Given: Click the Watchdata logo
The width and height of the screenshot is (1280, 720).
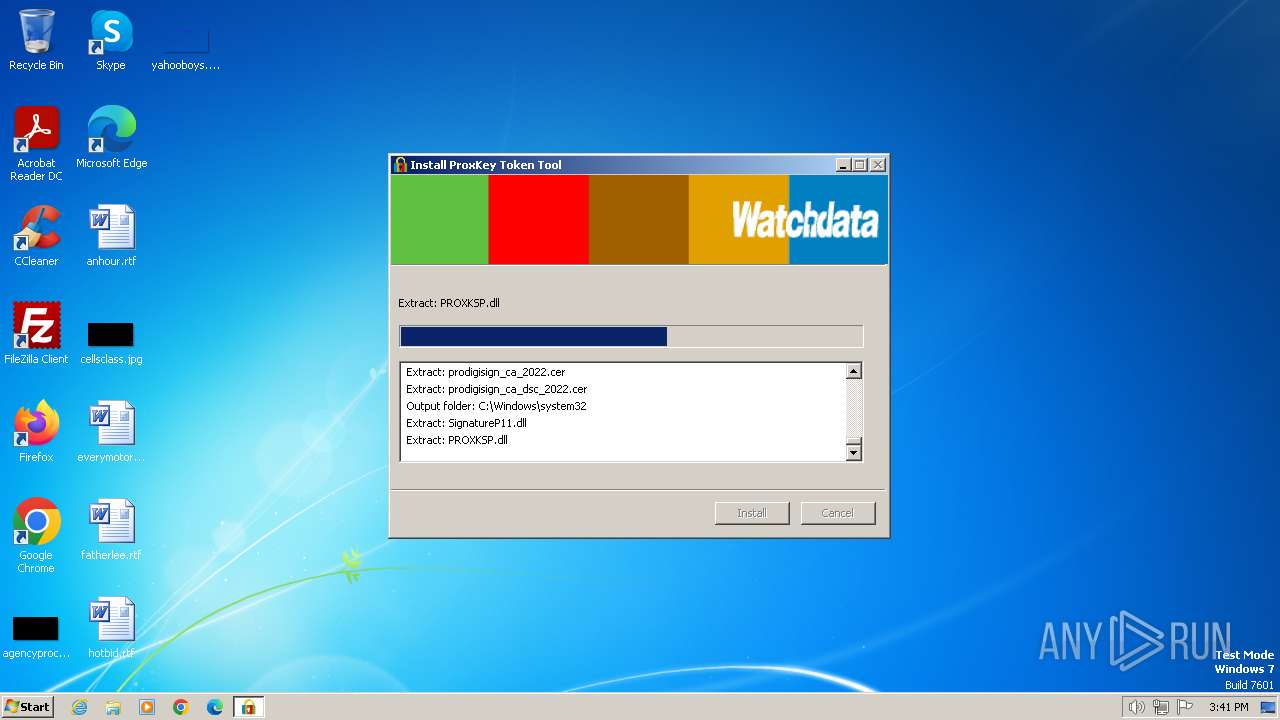Looking at the screenshot, I should click(x=805, y=220).
